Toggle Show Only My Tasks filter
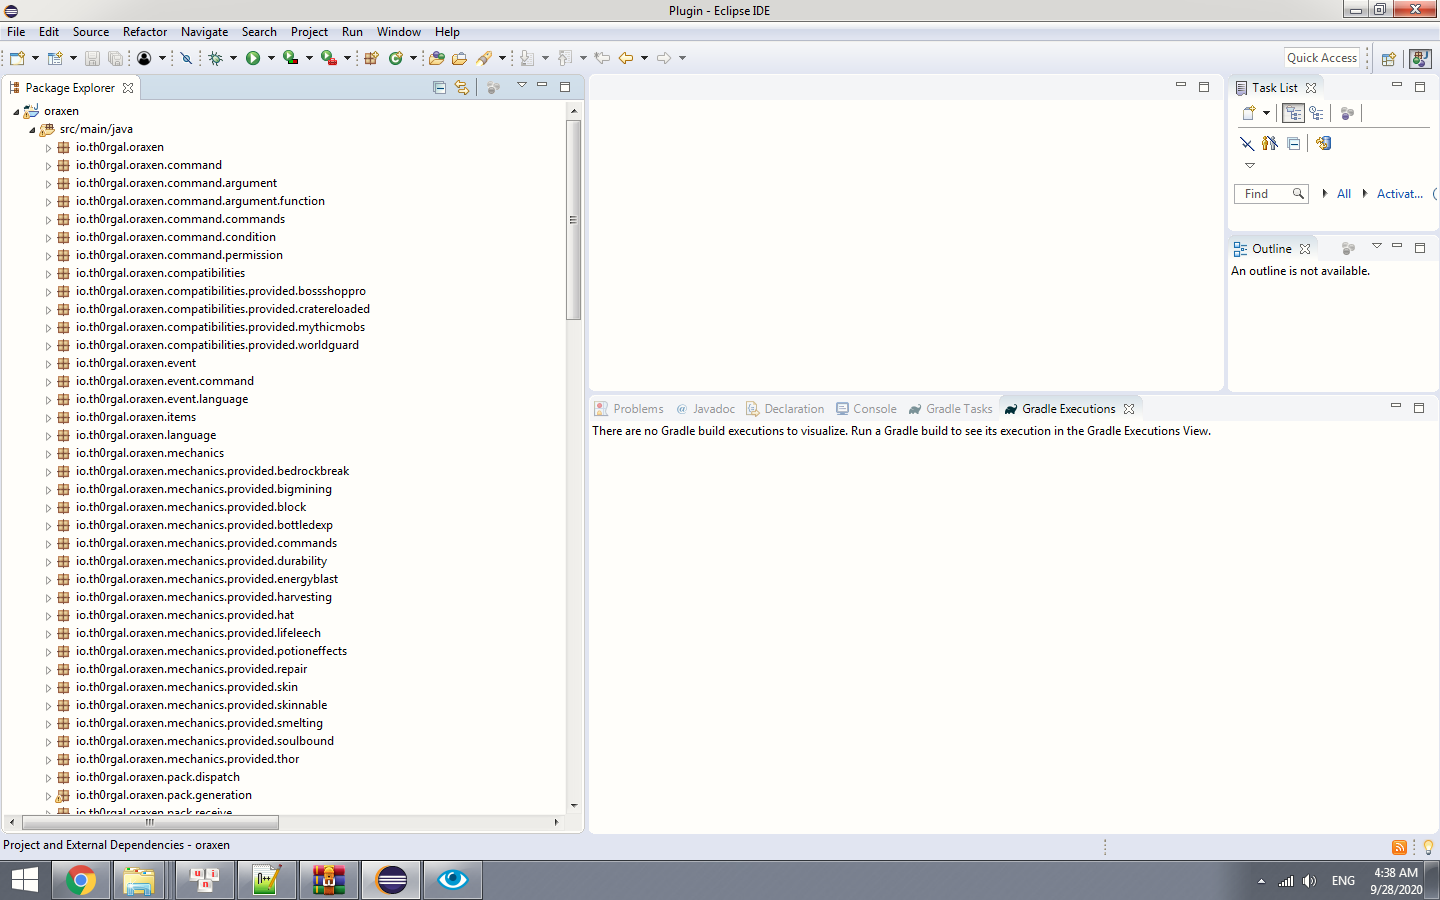The image size is (1440, 900). point(1270,143)
